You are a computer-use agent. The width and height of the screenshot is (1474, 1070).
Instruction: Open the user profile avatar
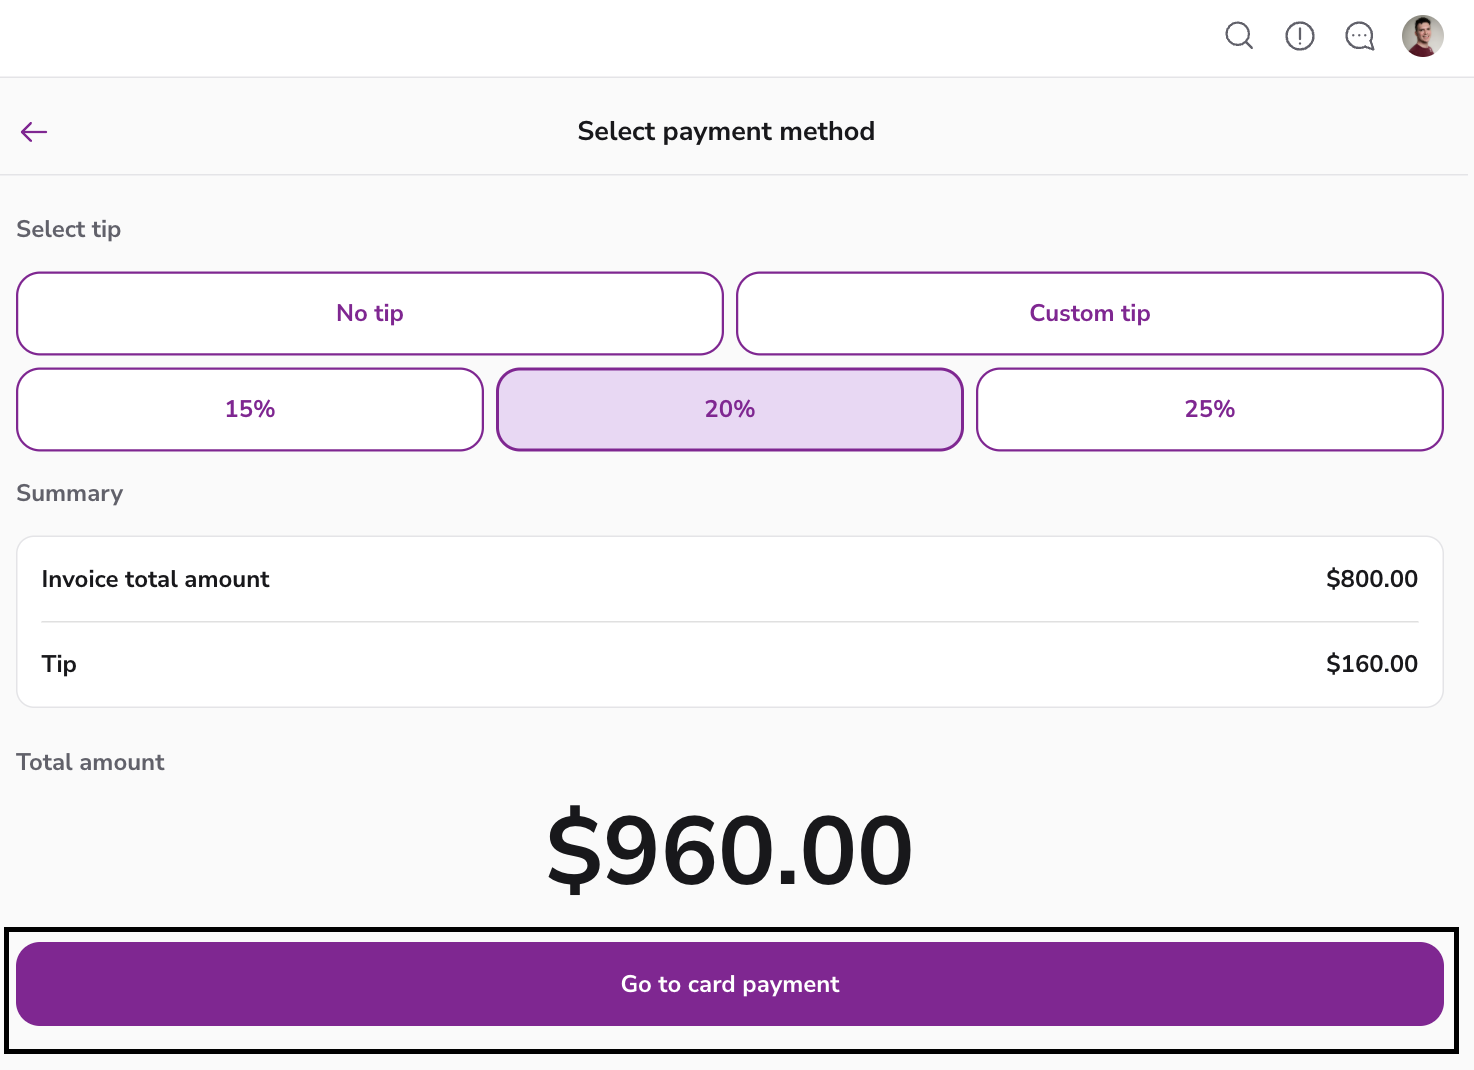click(1422, 36)
